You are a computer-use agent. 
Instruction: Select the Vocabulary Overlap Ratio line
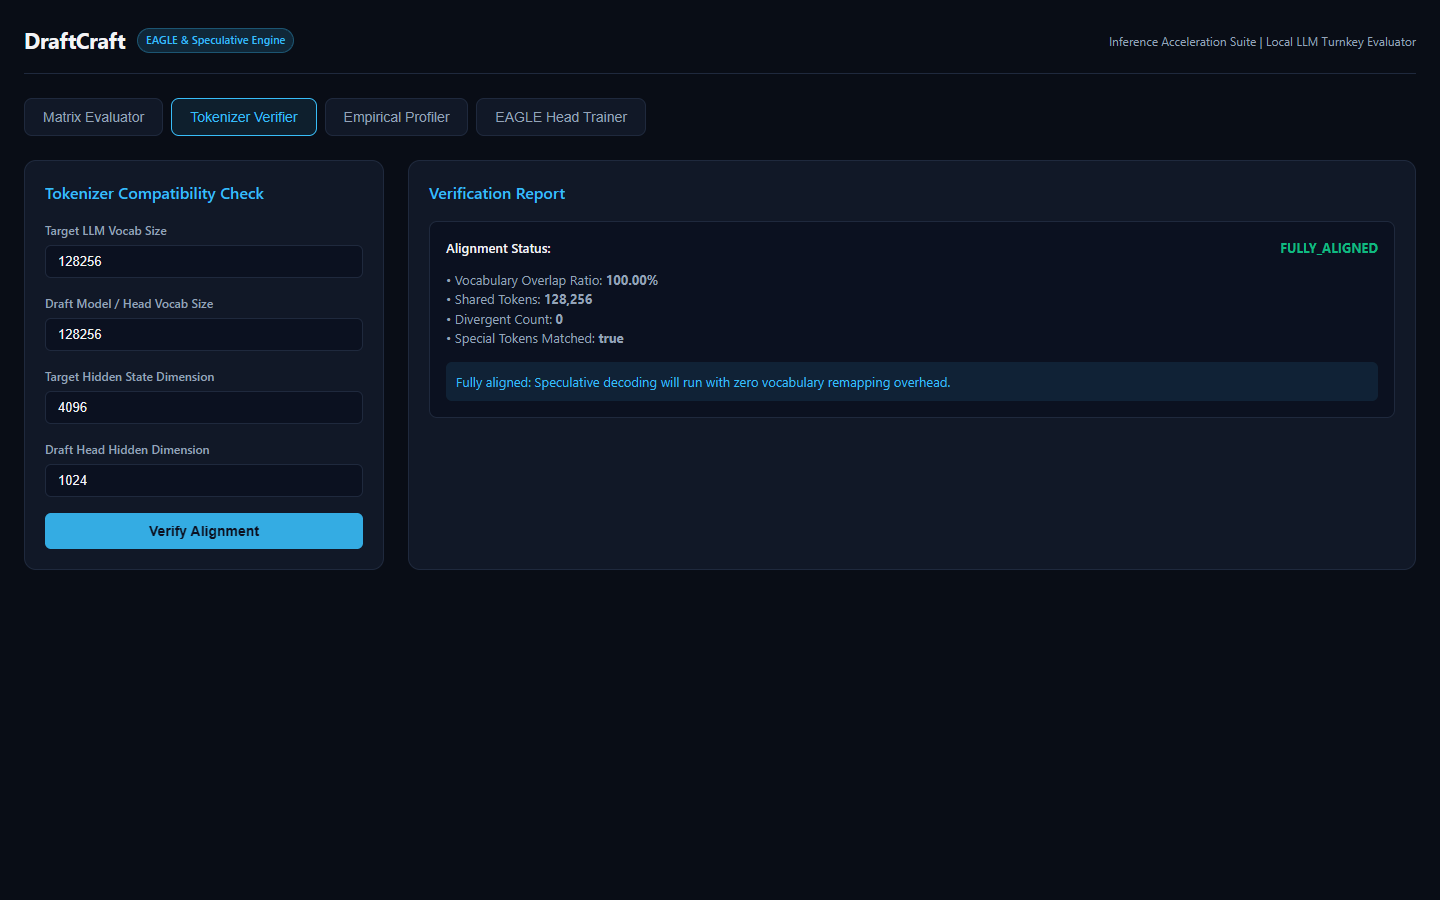(x=552, y=281)
